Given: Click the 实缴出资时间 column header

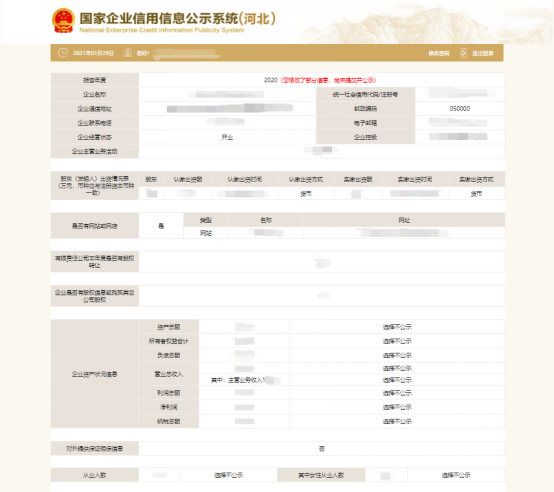Looking at the screenshot, I should tap(415, 179).
